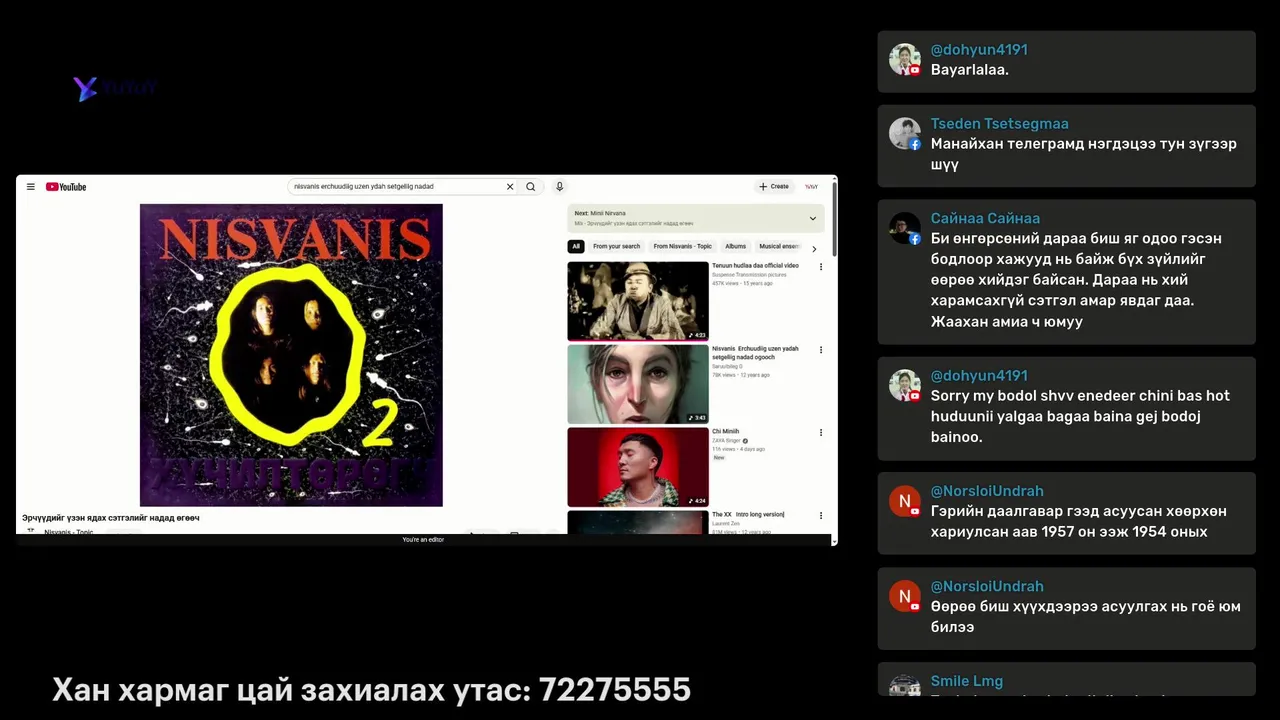Select the Musical ensembles chip

tap(779, 246)
